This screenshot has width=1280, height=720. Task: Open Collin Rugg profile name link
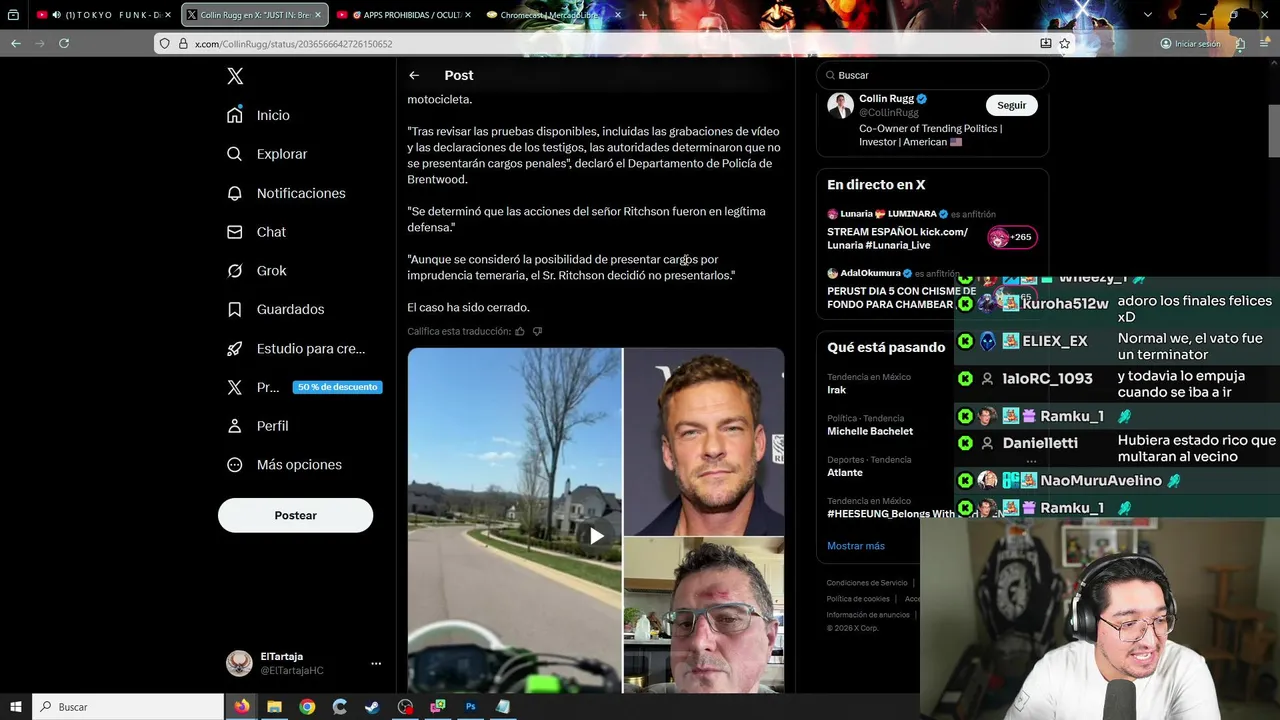point(886,99)
